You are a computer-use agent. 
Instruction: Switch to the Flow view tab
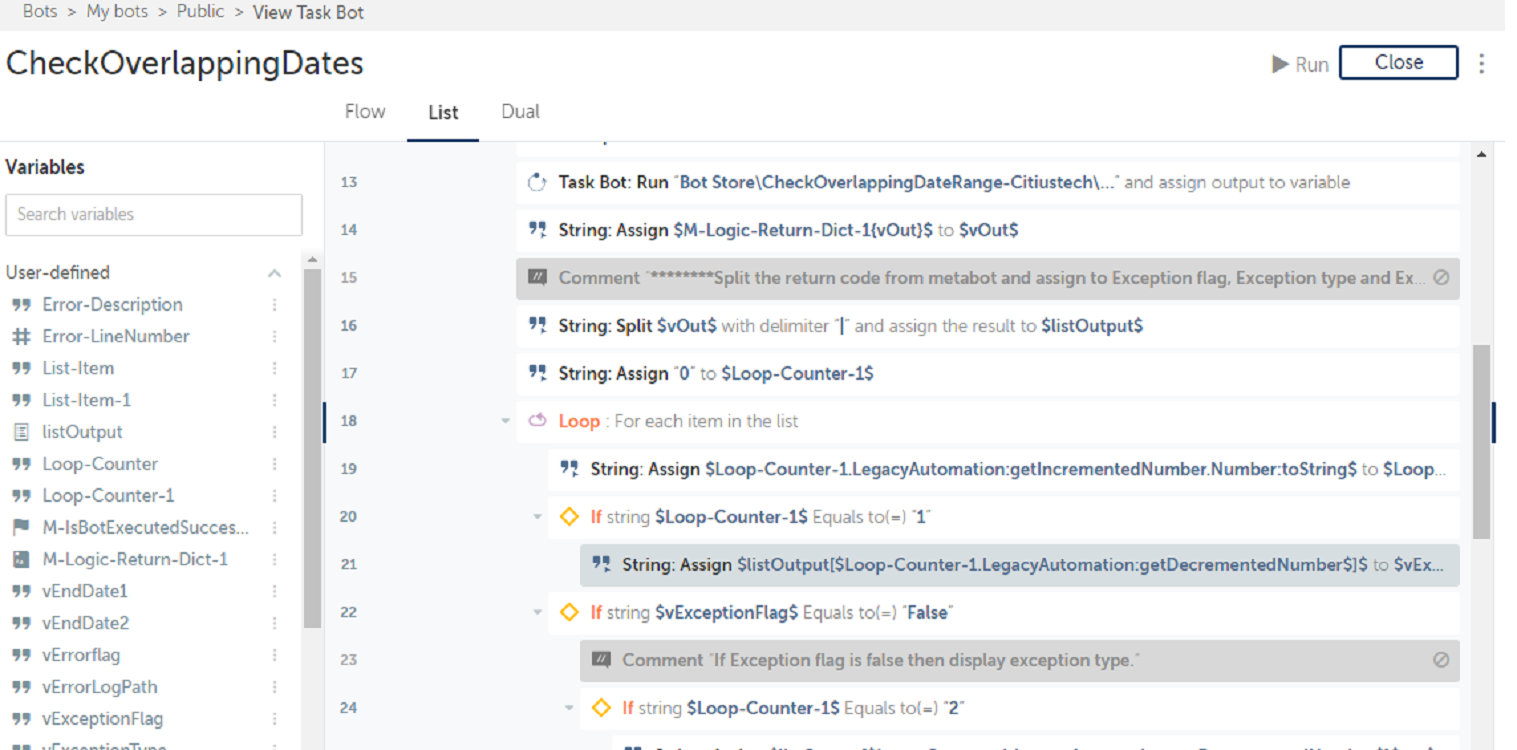pyautogui.click(x=365, y=112)
